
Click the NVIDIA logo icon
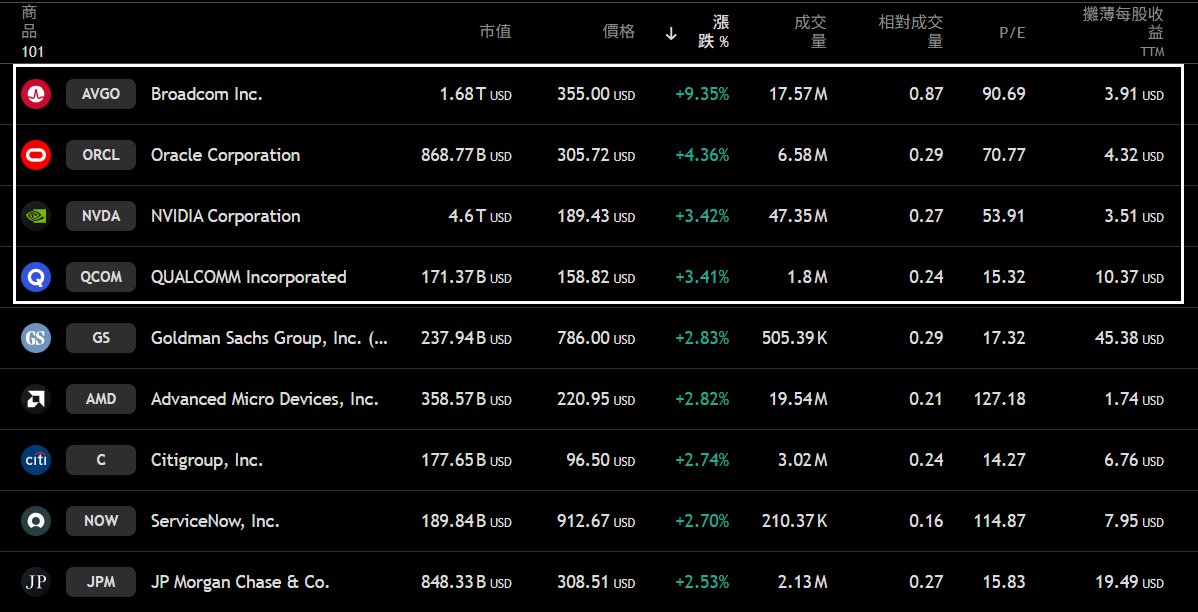point(36,216)
